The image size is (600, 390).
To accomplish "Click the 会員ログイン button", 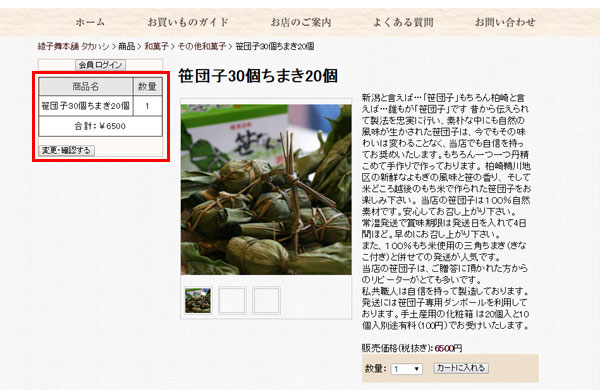I will tap(100, 65).
